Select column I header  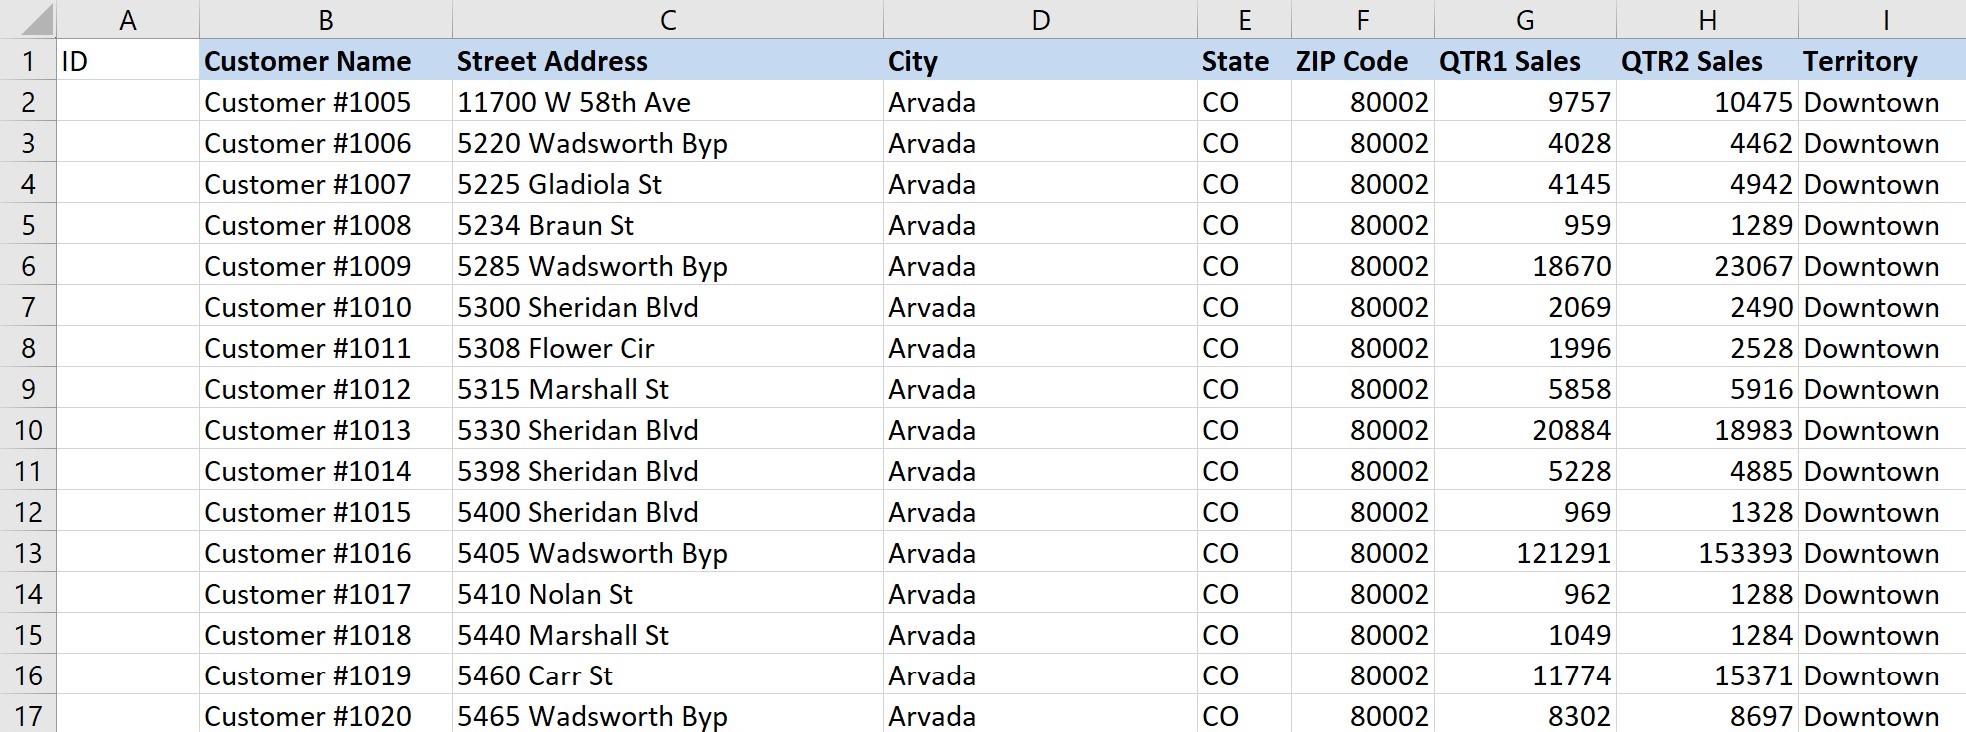coord(1885,20)
